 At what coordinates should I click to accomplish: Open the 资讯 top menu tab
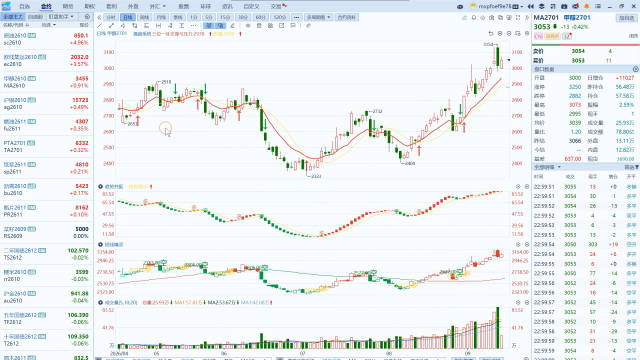point(227,7)
